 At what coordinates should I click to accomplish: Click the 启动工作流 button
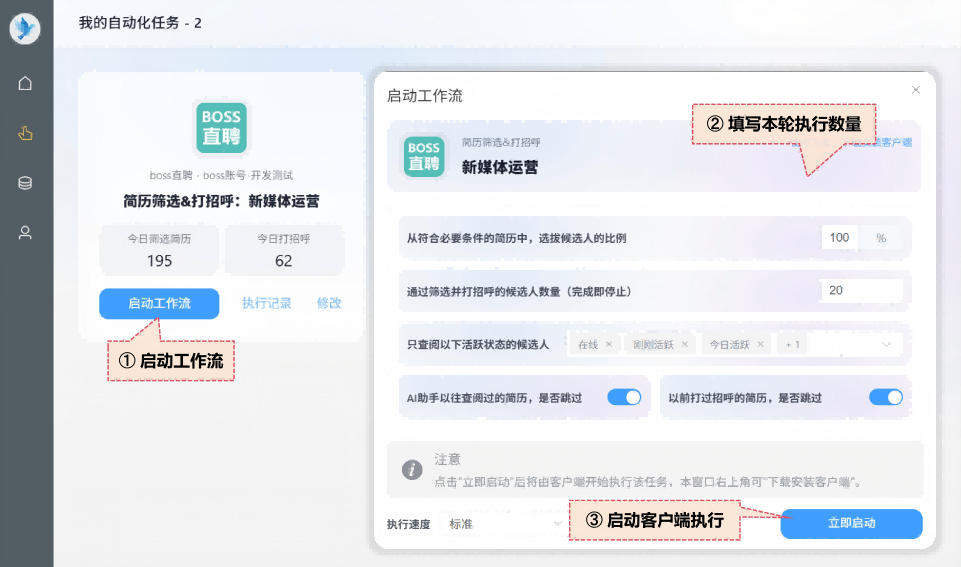[159, 303]
